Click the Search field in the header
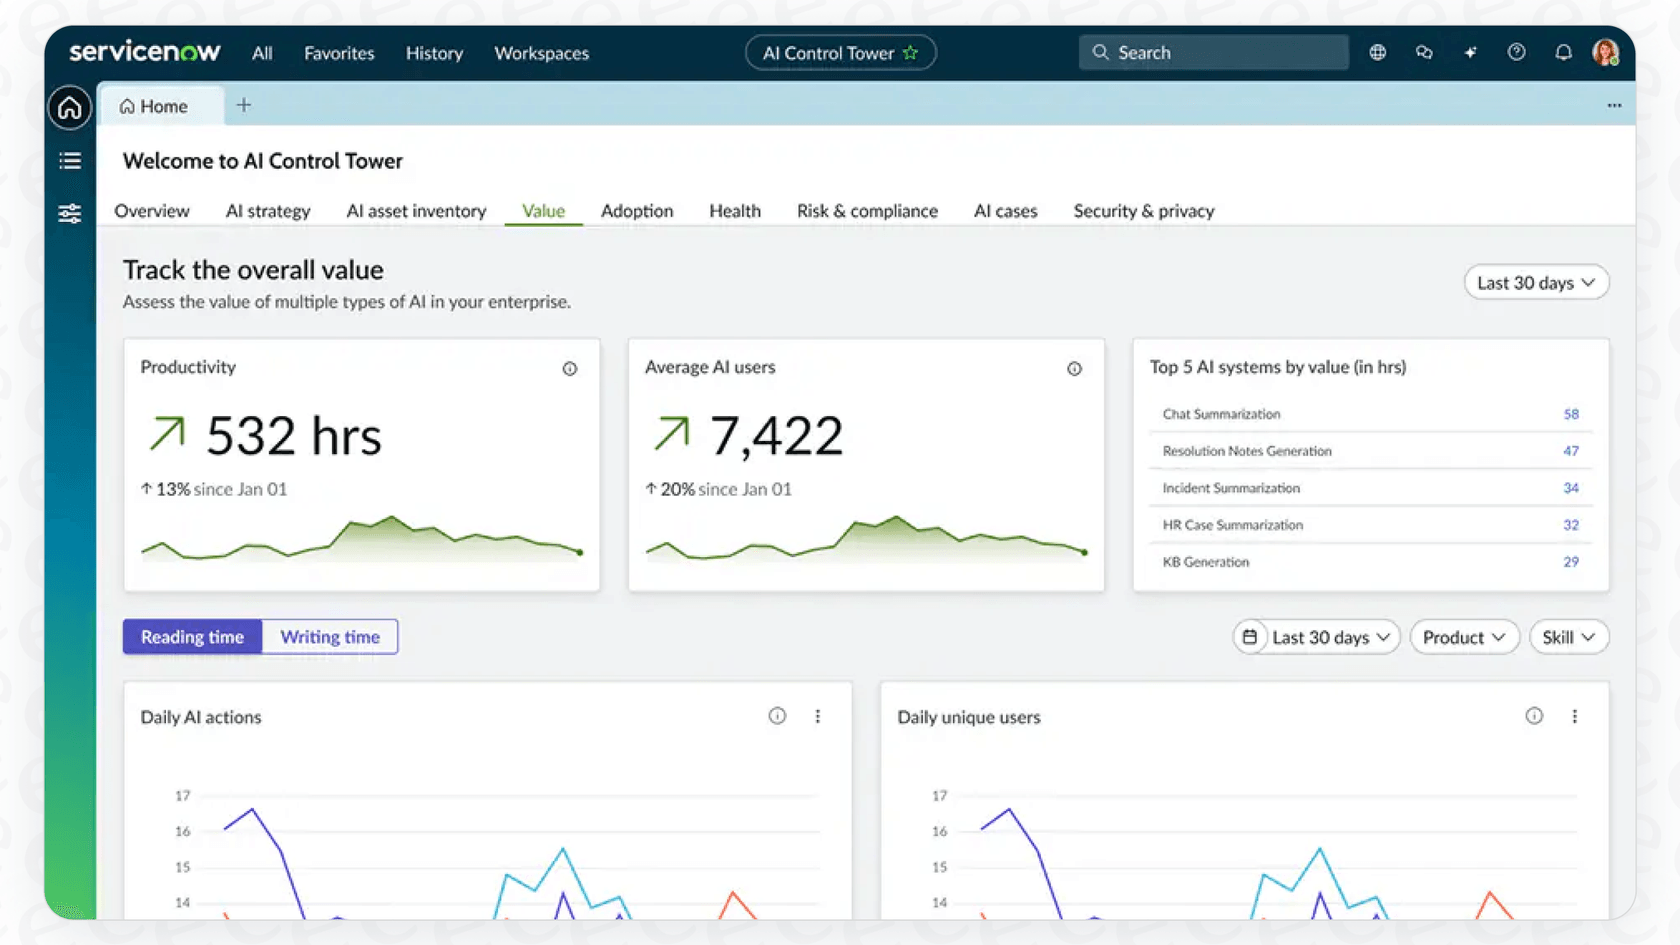1680x945 pixels. click(x=1212, y=52)
